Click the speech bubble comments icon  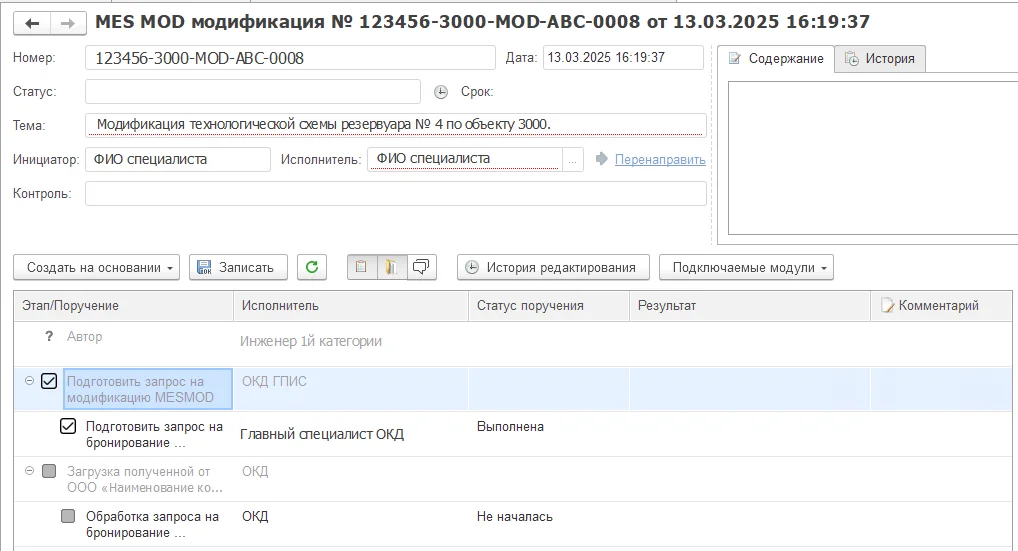click(421, 267)
